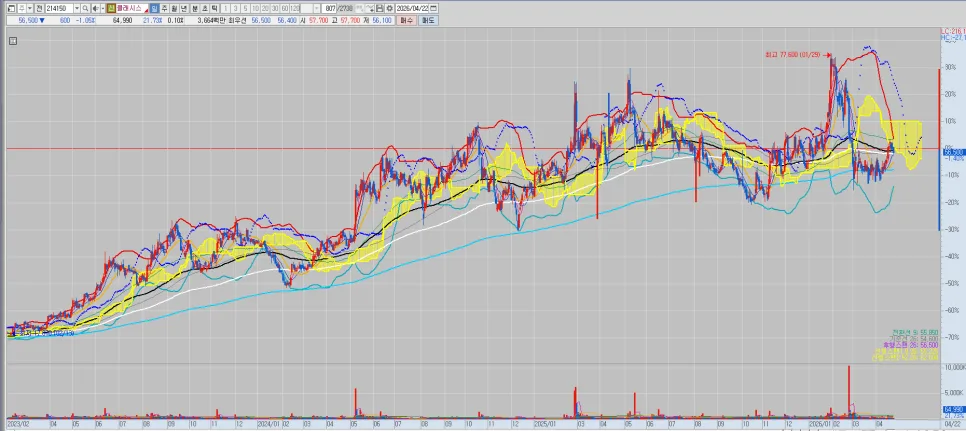The width and height of the screenshot is (966, 431).
Task: Click the 클래시스 stock name field
Action: click(132, 9)
